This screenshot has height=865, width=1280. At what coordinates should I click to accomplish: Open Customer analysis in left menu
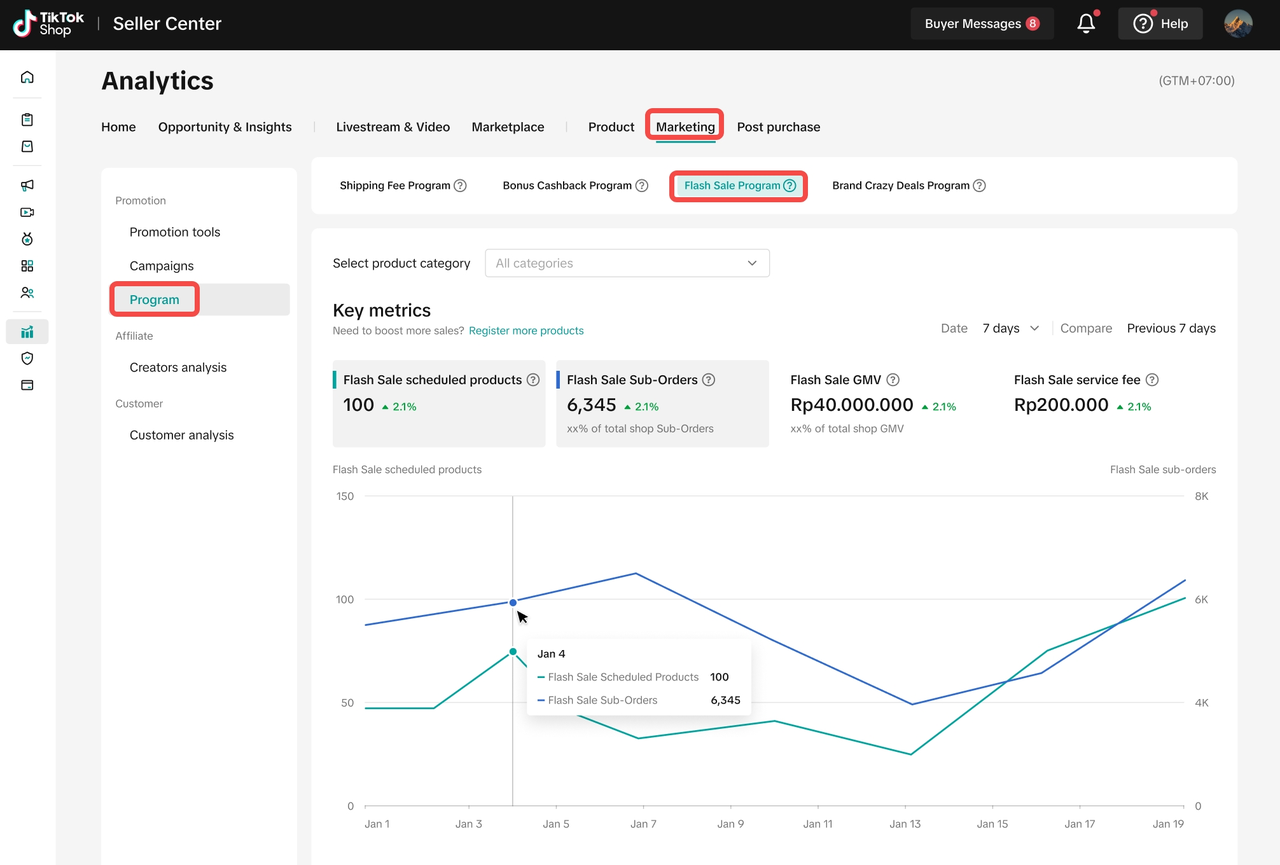(181, 435)
